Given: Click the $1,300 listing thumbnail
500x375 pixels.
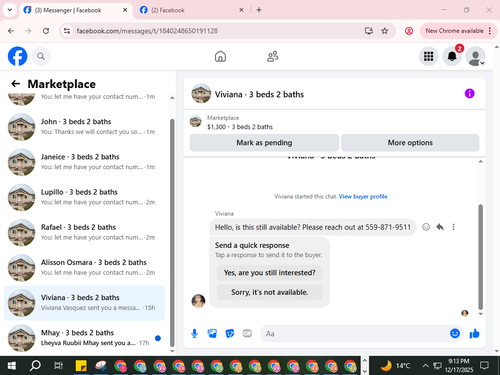Looking at the screenshot, I should (x=195, y=121).
